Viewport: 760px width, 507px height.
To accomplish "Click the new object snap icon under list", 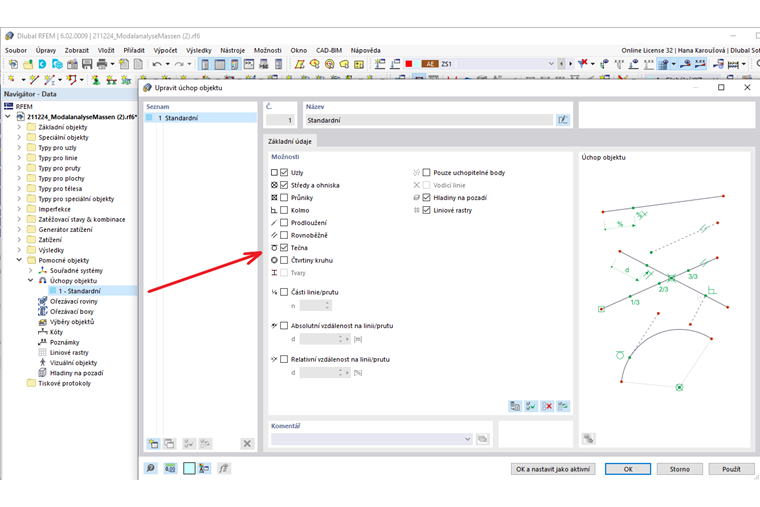I will point(154,444).
